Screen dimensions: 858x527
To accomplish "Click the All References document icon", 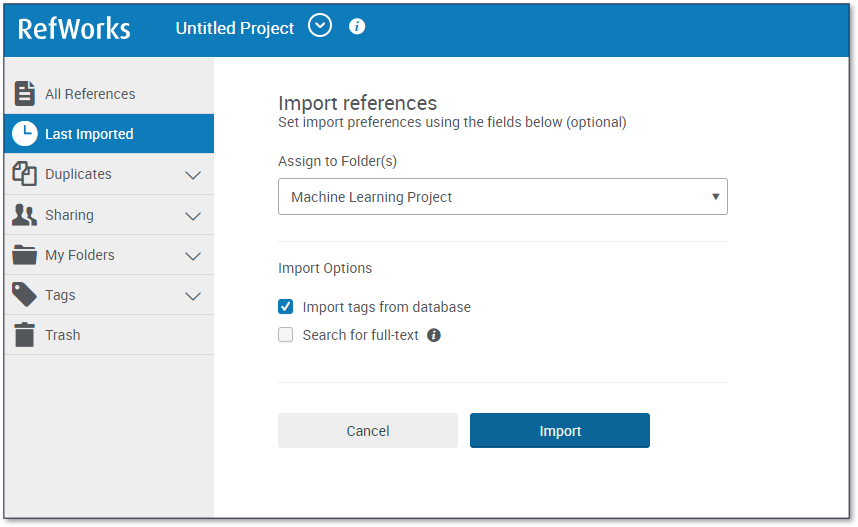I will [25, 94].
